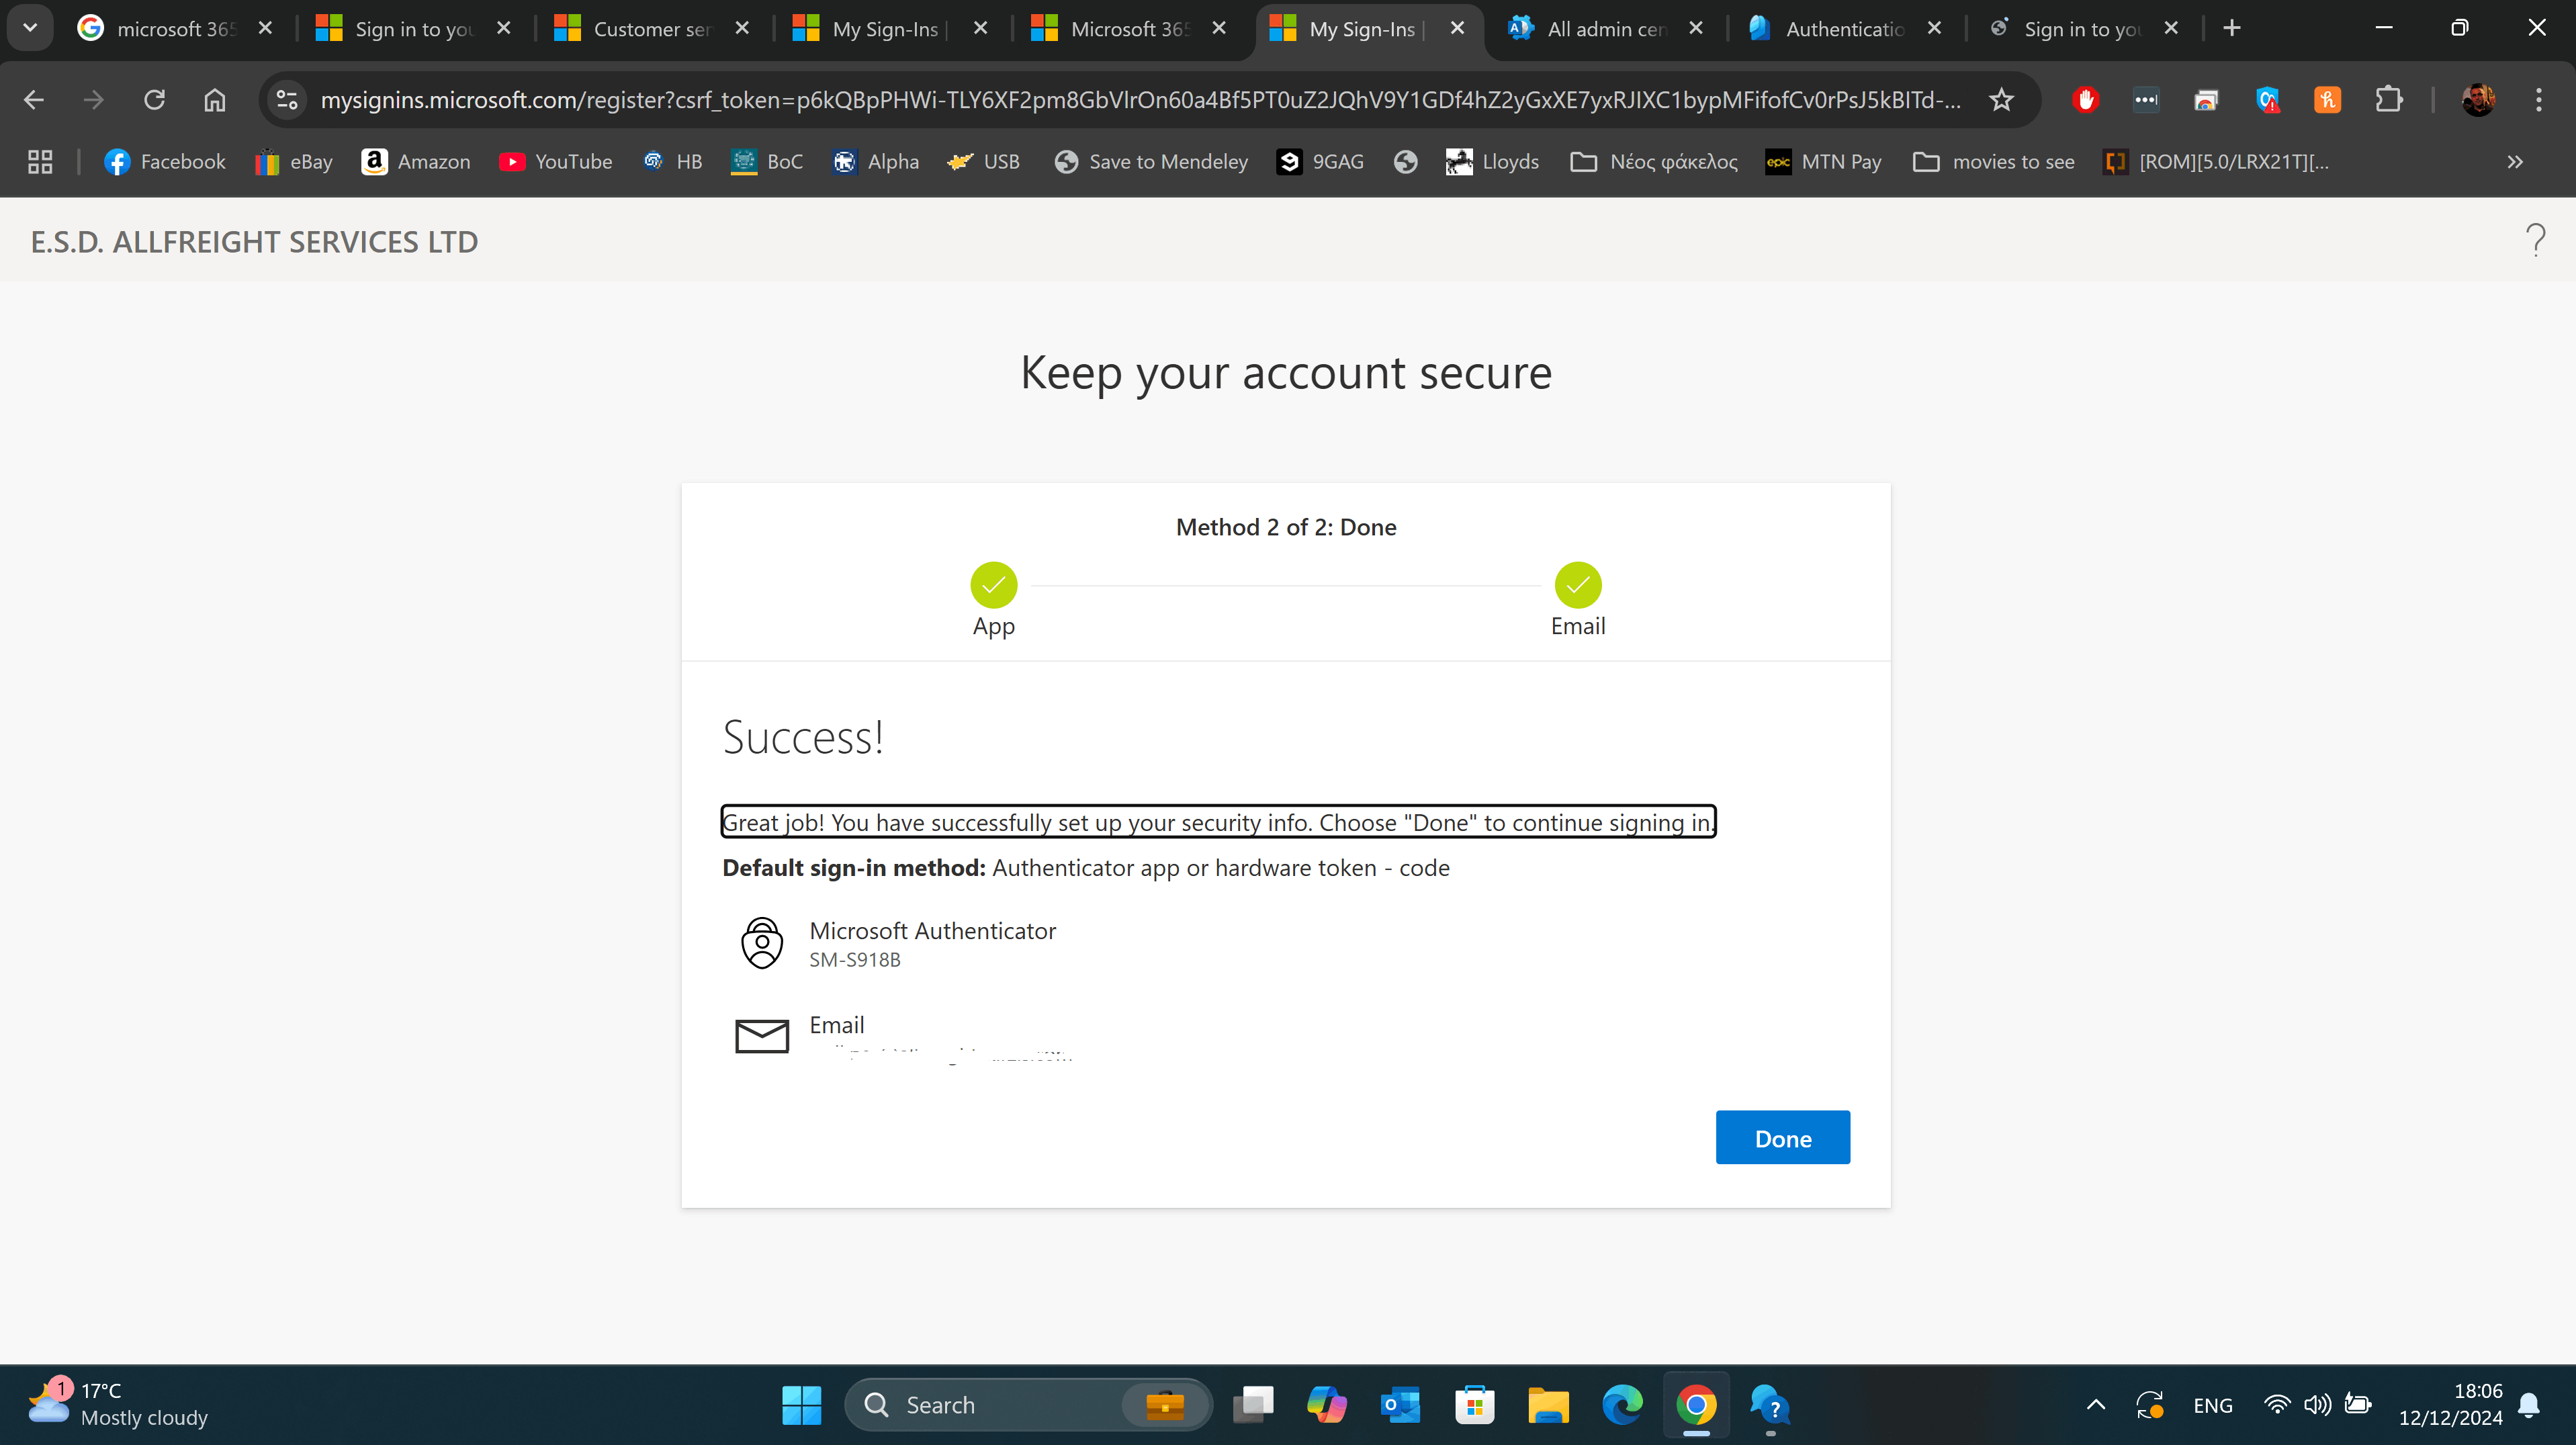
Task: Open the notifications bell icon
Action: tap(2529, 1405)
